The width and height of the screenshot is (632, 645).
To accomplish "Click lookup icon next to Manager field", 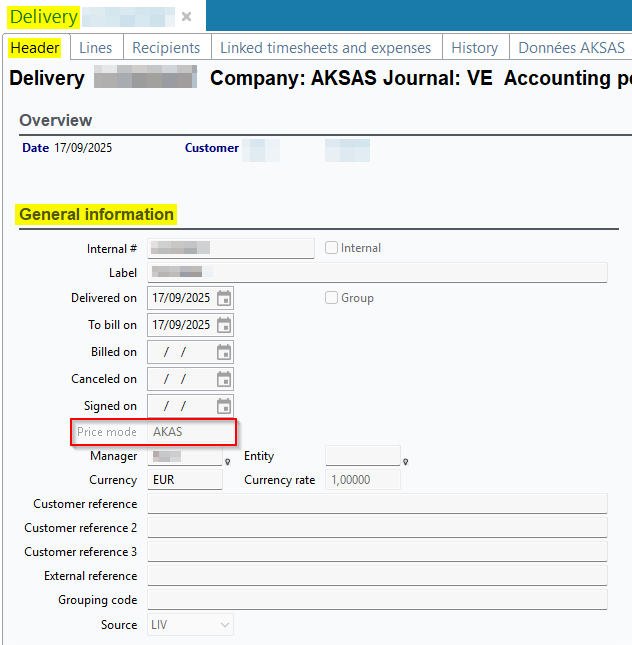I will [228, 461].
